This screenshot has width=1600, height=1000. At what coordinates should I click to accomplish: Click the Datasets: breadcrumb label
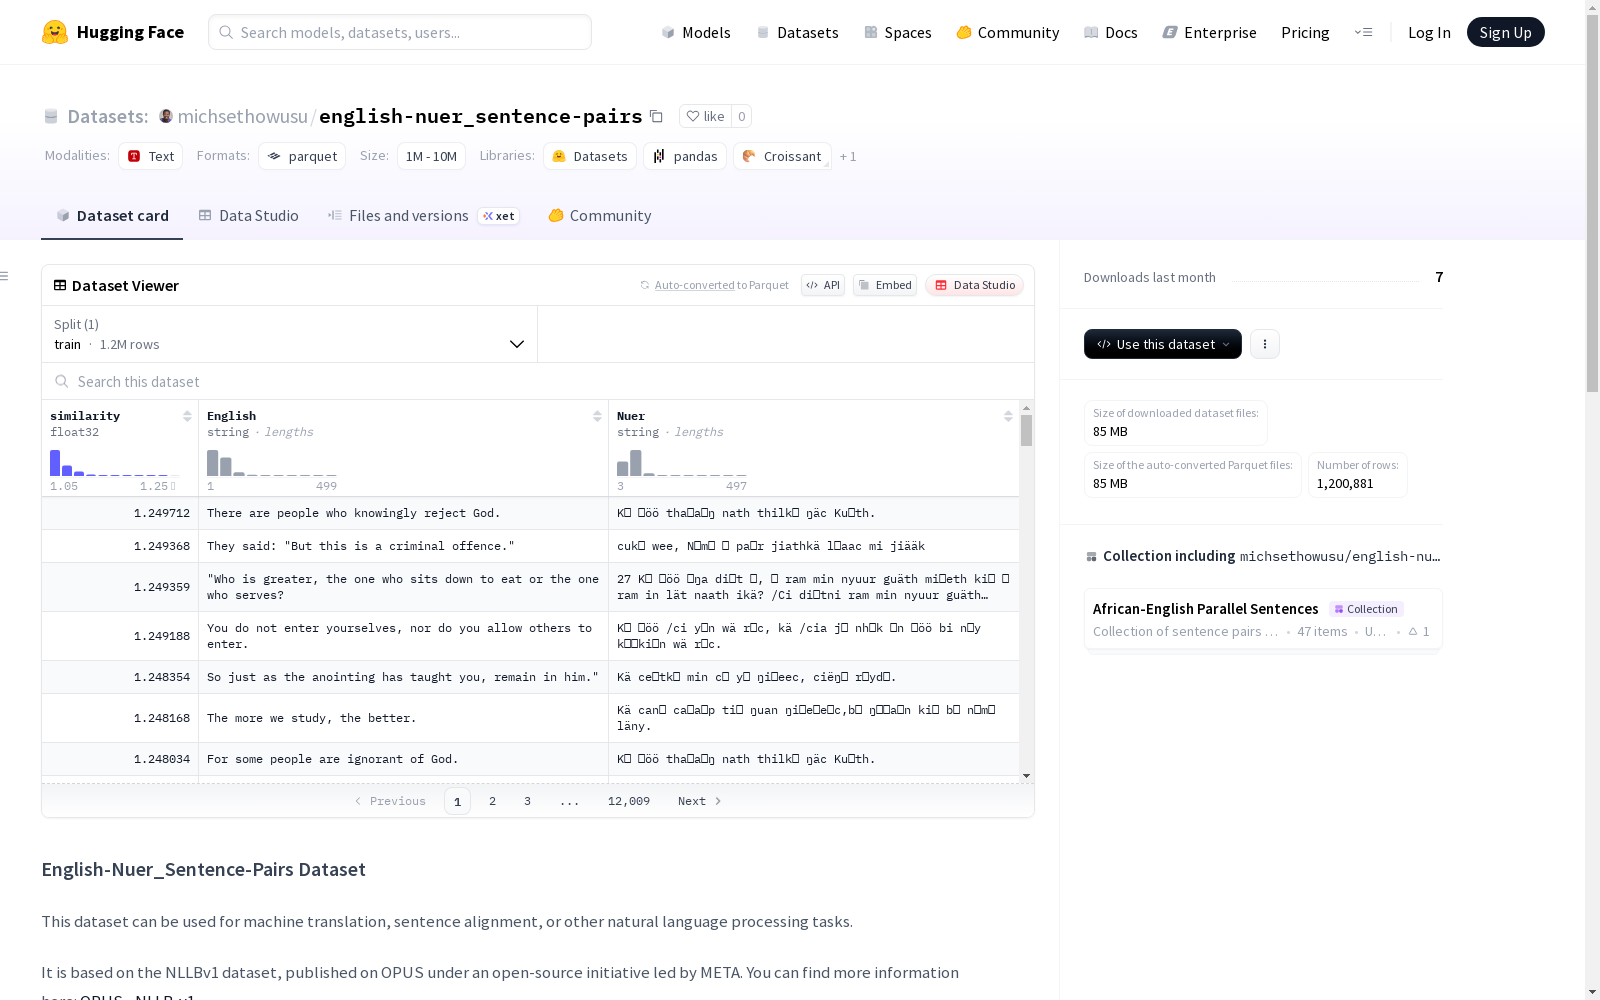pyautogui.click(x=107, y=116)
